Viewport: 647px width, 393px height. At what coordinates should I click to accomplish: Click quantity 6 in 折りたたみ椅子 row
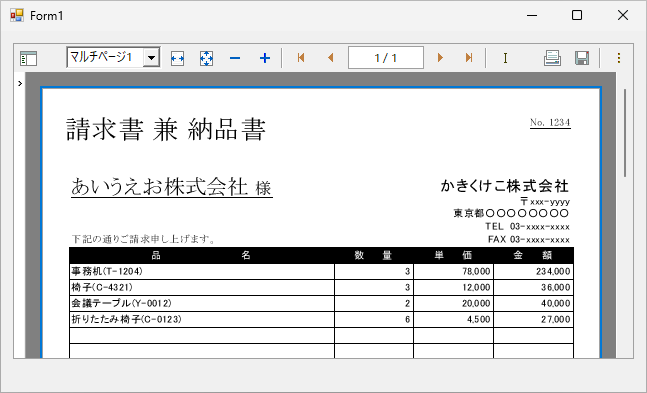coord(374,319)
